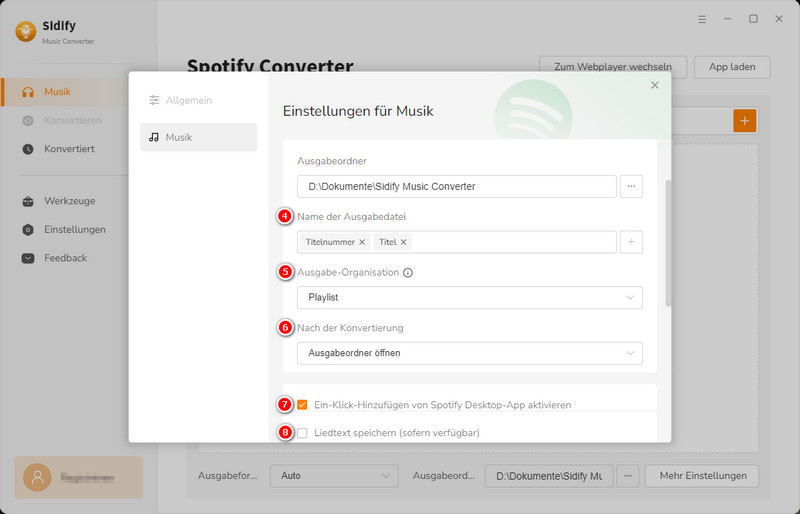Click the settings dialog scrollbar

(668, 243)
